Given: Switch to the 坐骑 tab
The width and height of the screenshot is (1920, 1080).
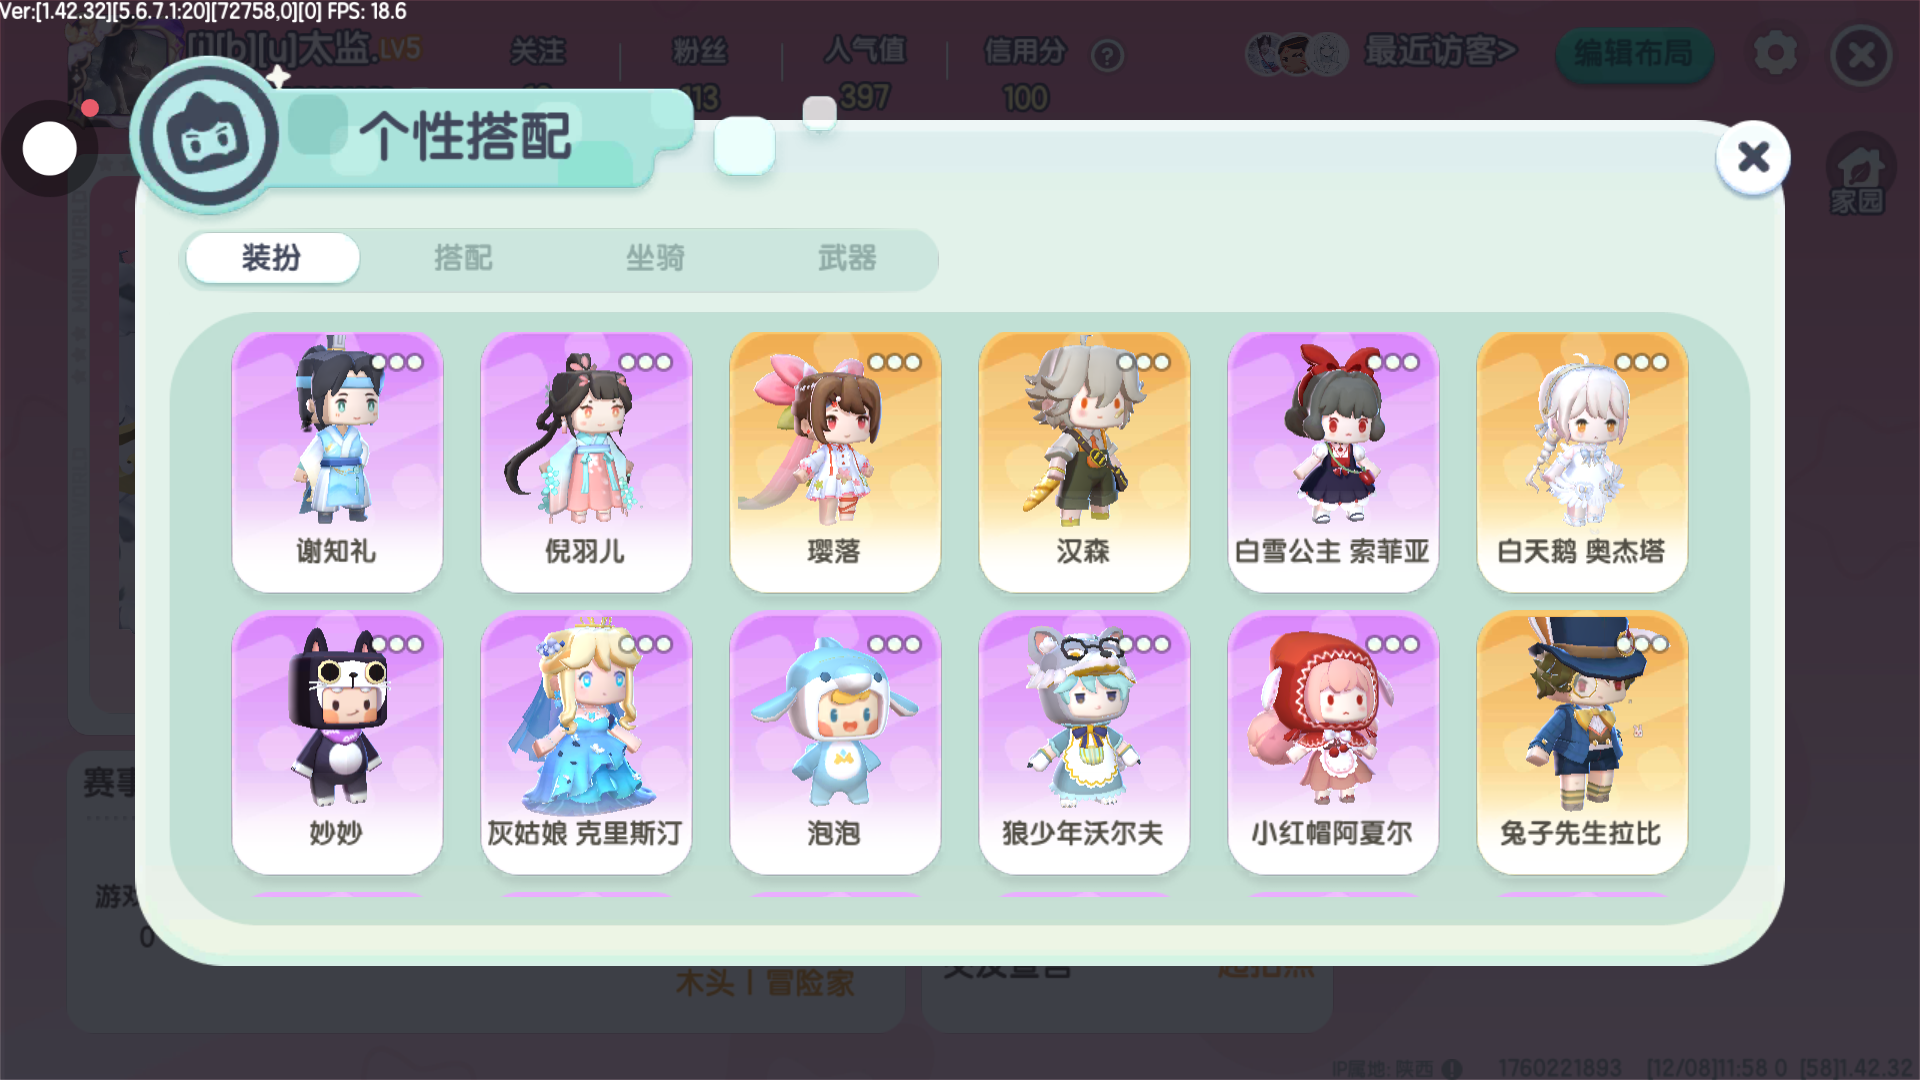Looking at the screenshot, I should (x=655, y=258).
